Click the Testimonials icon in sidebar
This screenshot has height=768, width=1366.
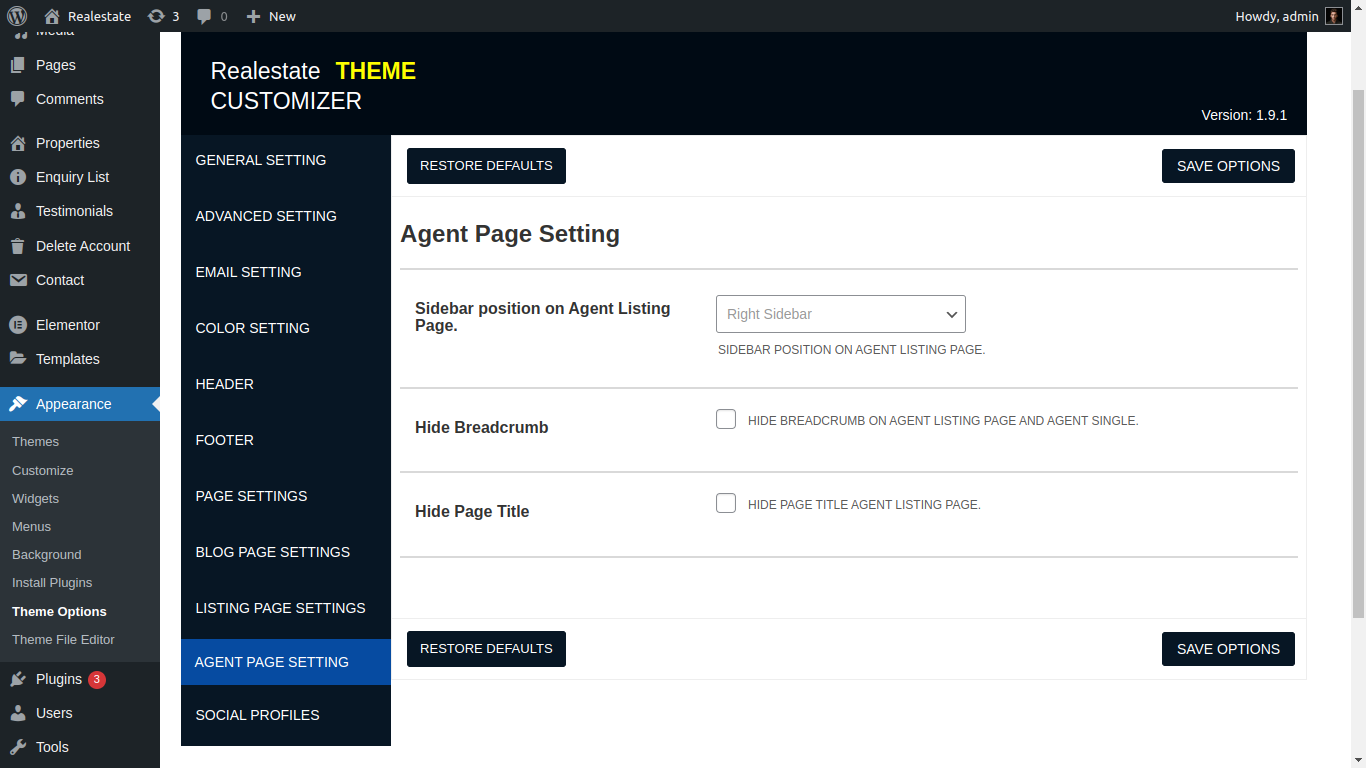18,211
